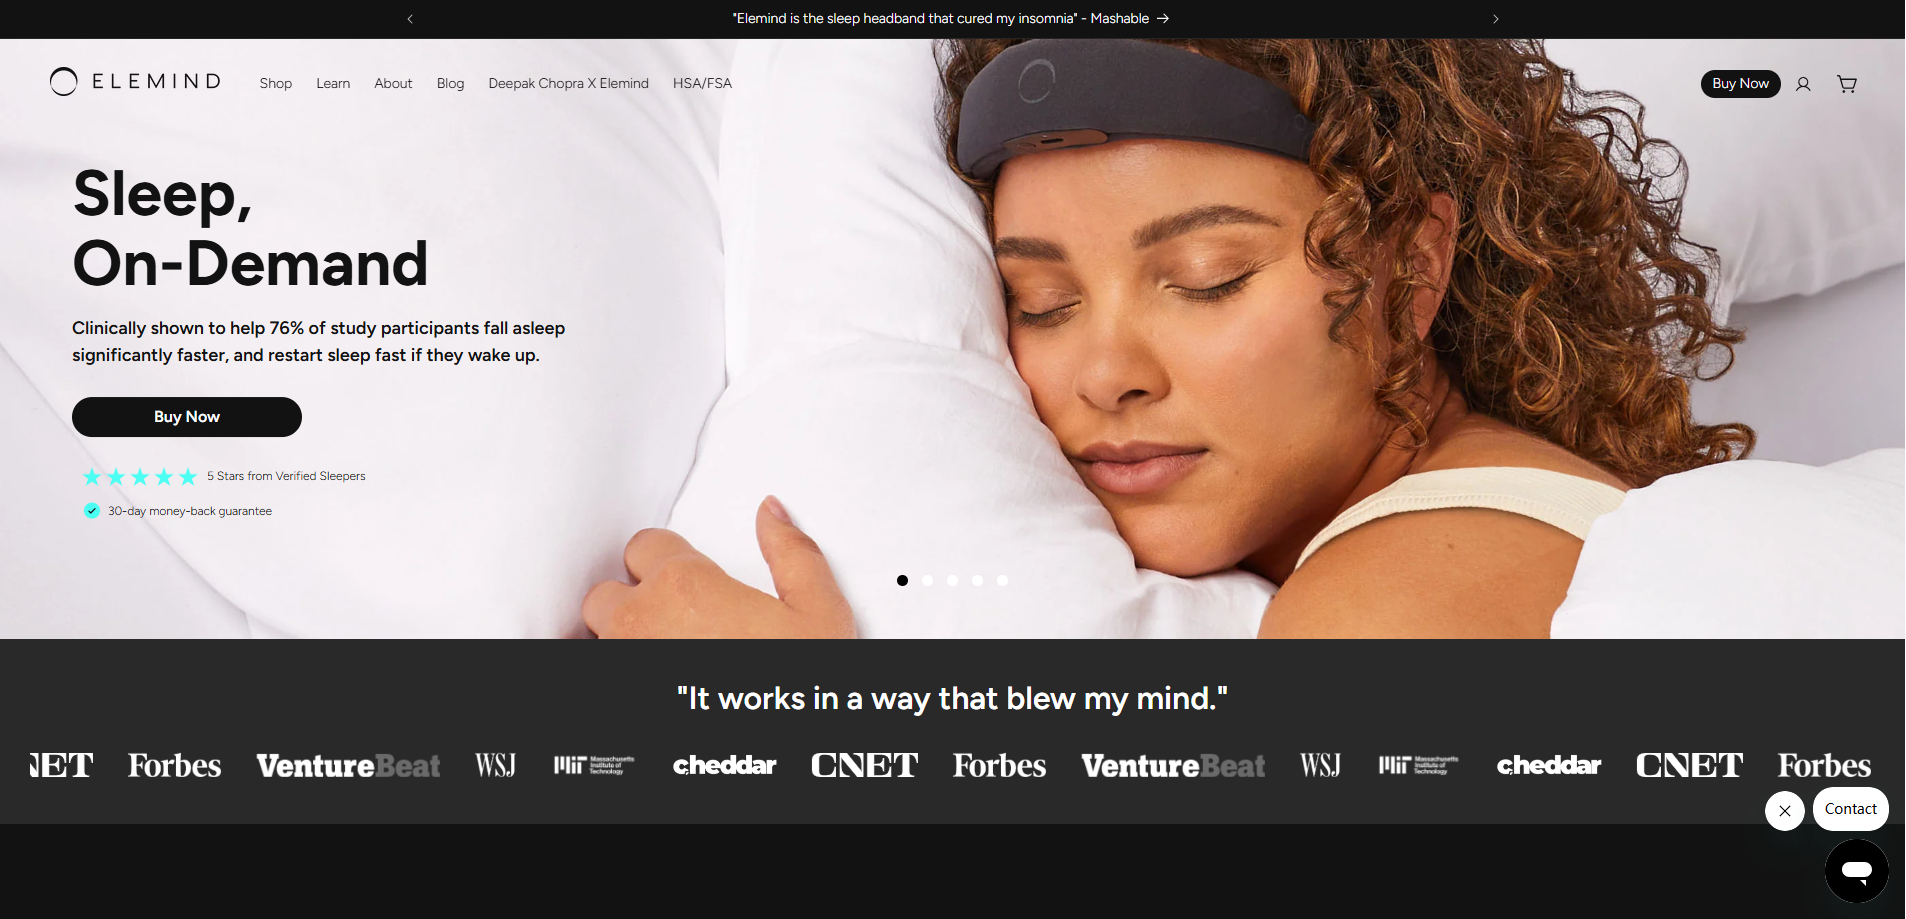Click the arrow after Mashable quote
Screen dimensions: 1906x919
point(1163,19)
